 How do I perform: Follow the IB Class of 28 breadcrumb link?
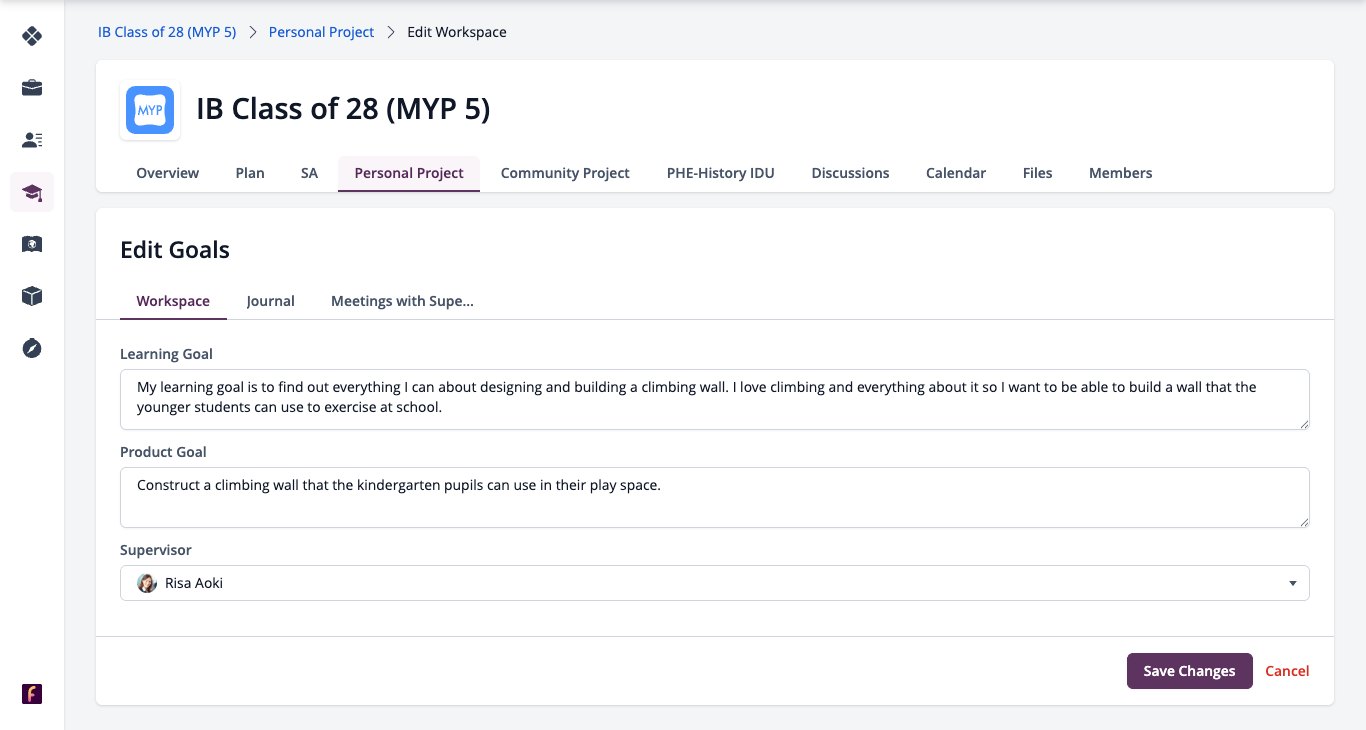point(167,32)
